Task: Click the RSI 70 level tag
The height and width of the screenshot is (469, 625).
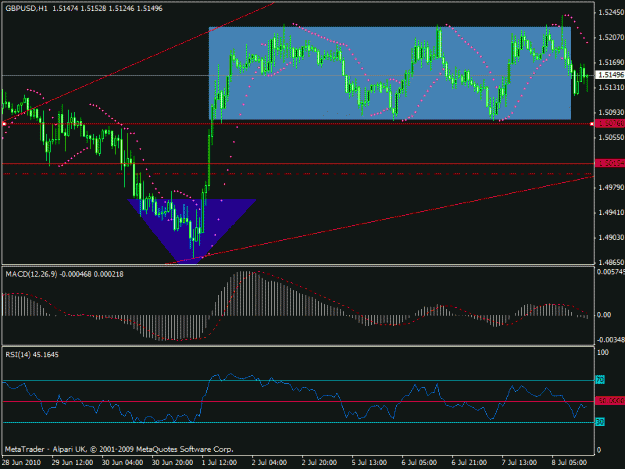Action: point(600,380)
